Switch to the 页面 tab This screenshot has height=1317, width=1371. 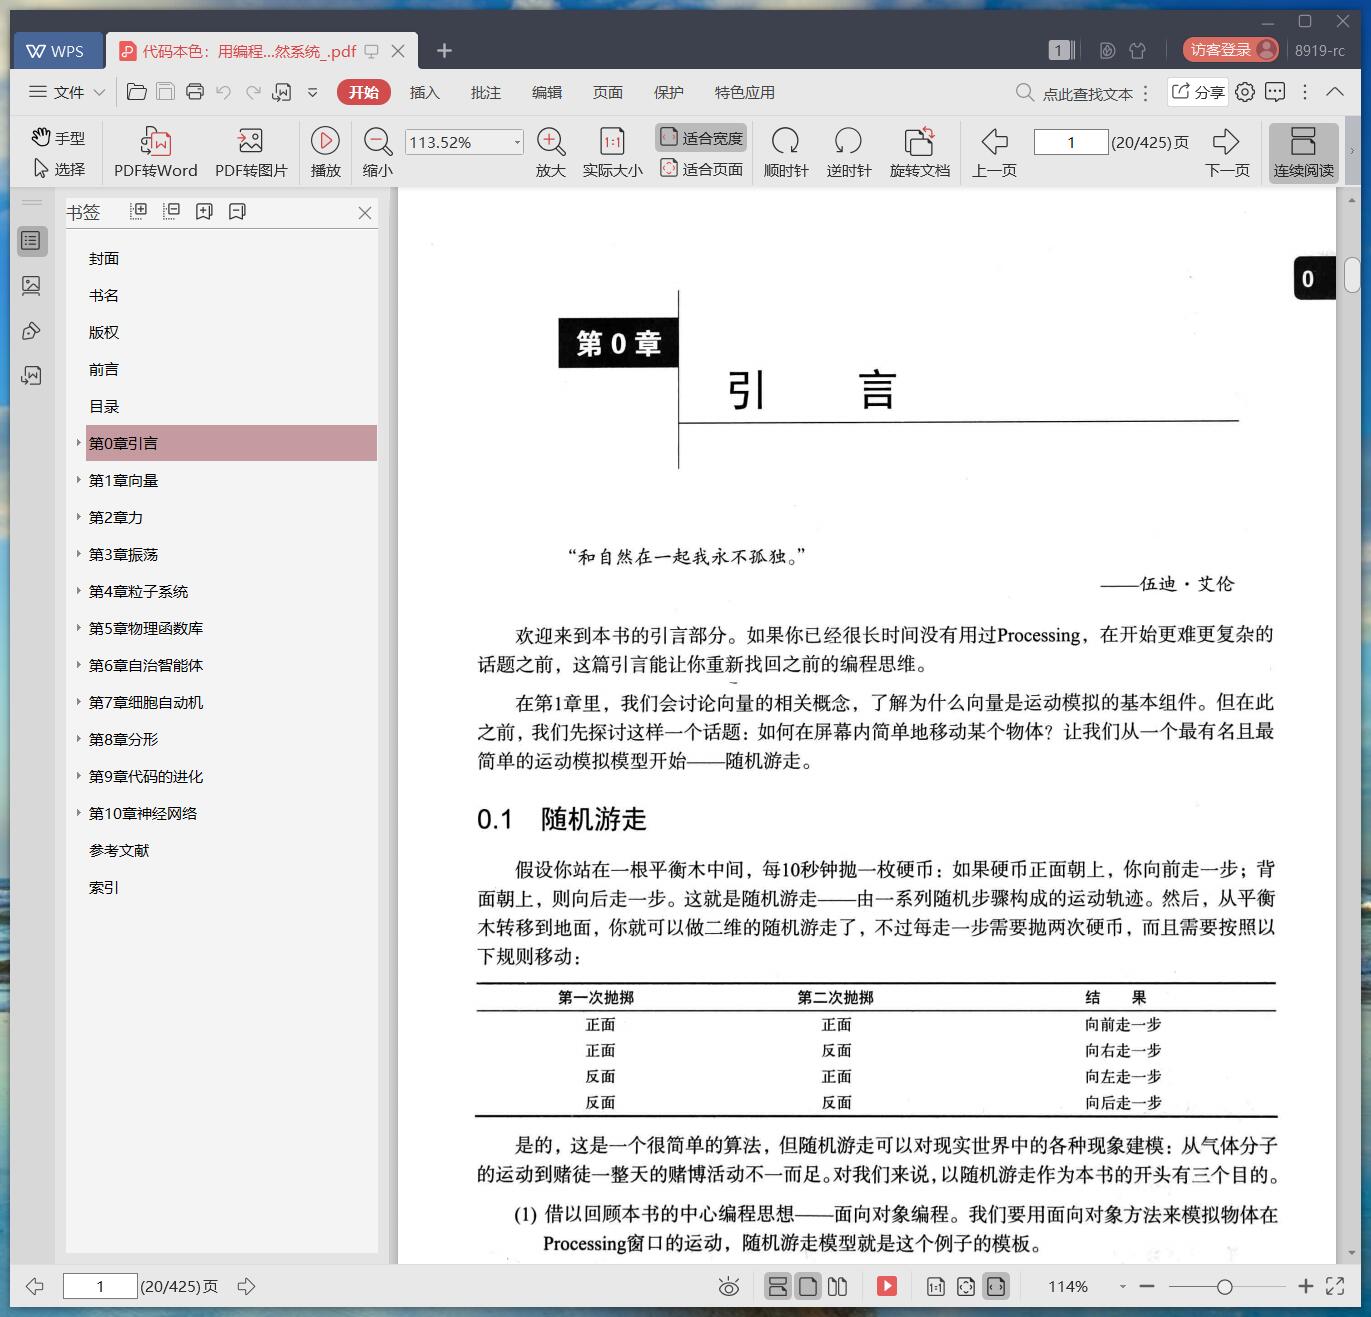tap(608, 92)
